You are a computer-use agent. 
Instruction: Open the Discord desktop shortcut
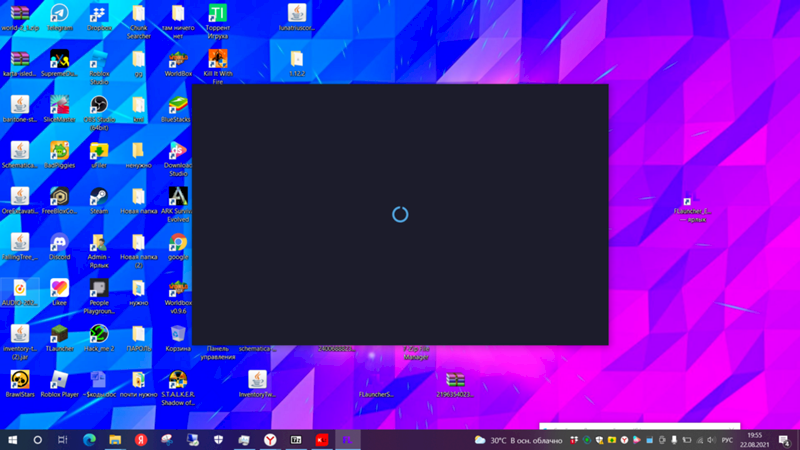[x=60, y=243]
